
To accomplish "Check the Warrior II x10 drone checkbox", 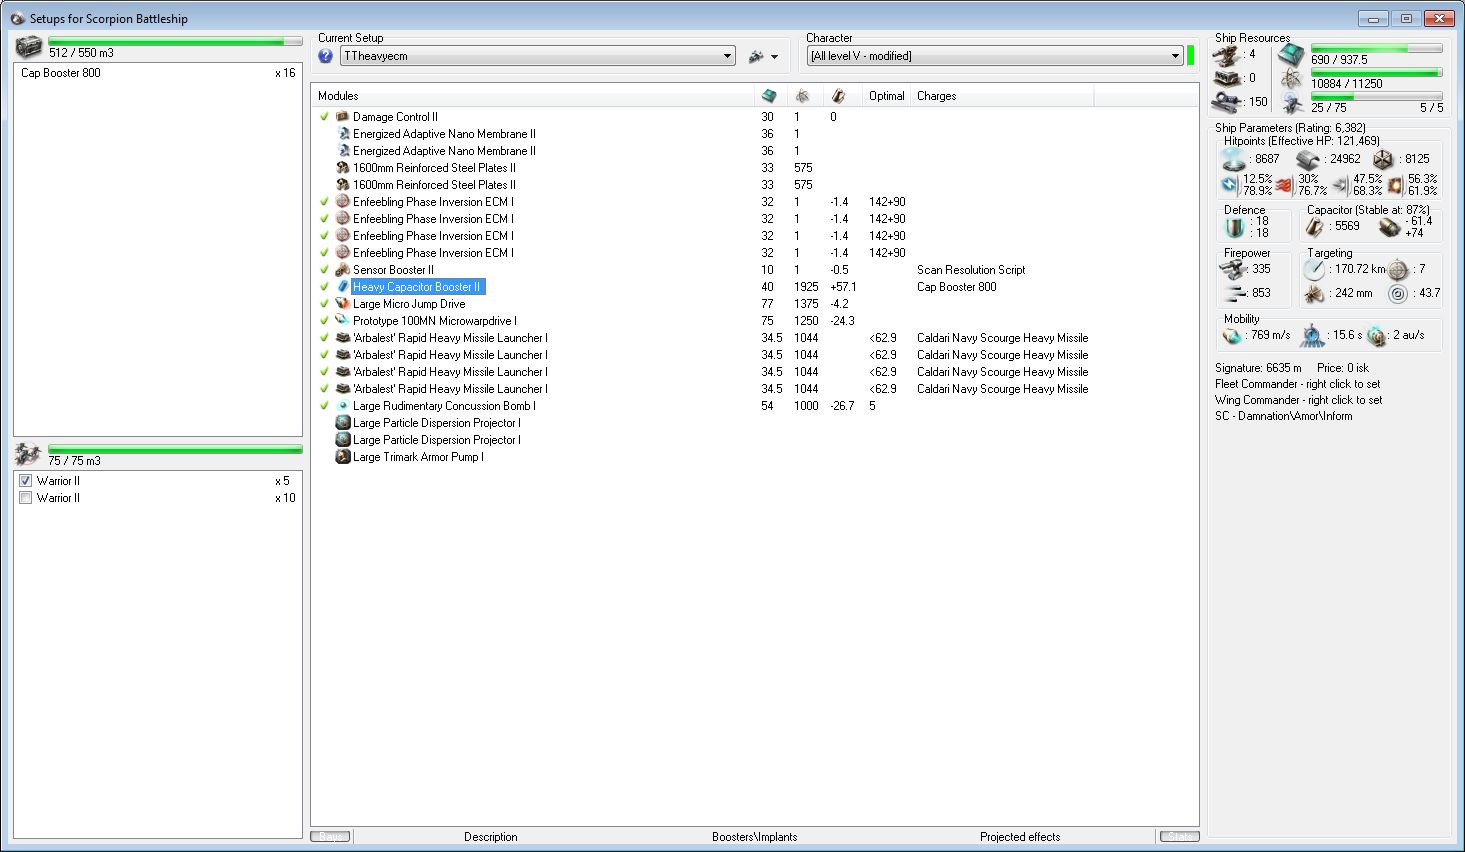I will [x=26, y=498].
